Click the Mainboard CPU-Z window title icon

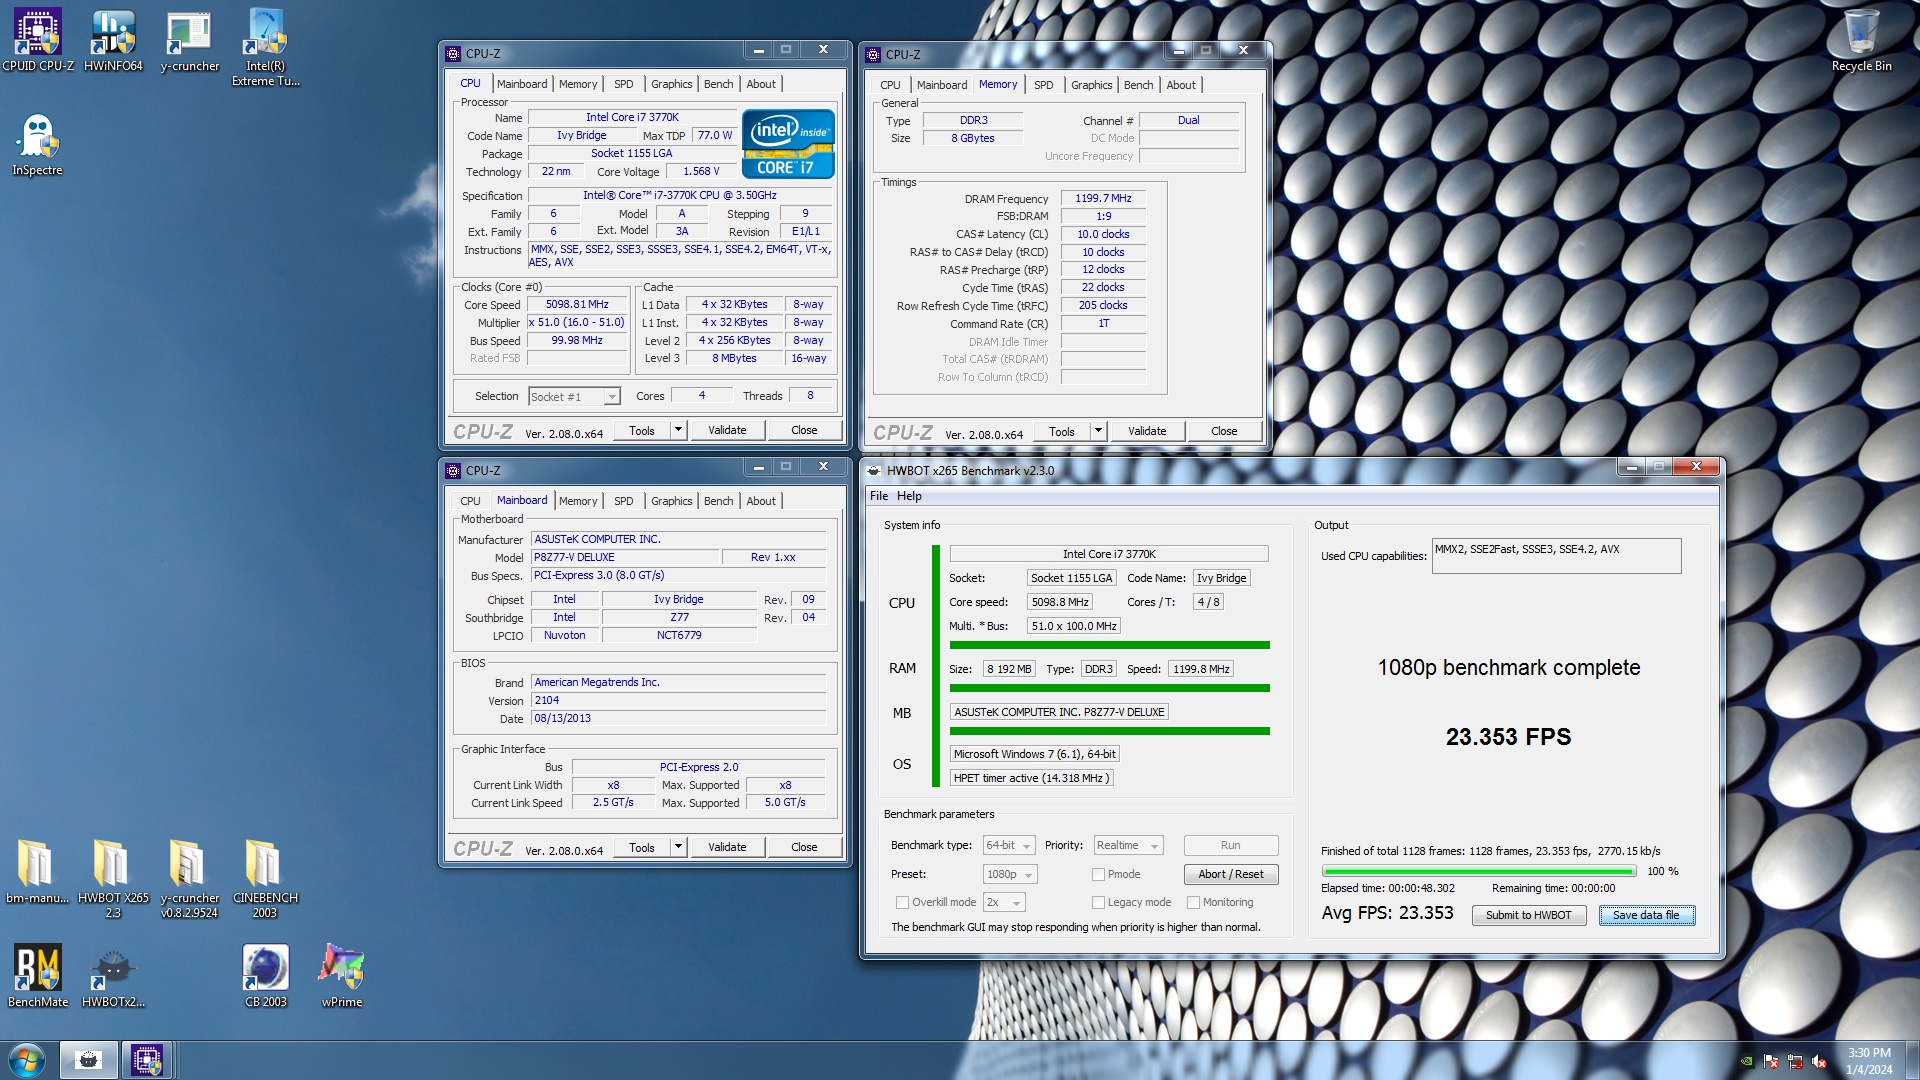click(453, 470)
